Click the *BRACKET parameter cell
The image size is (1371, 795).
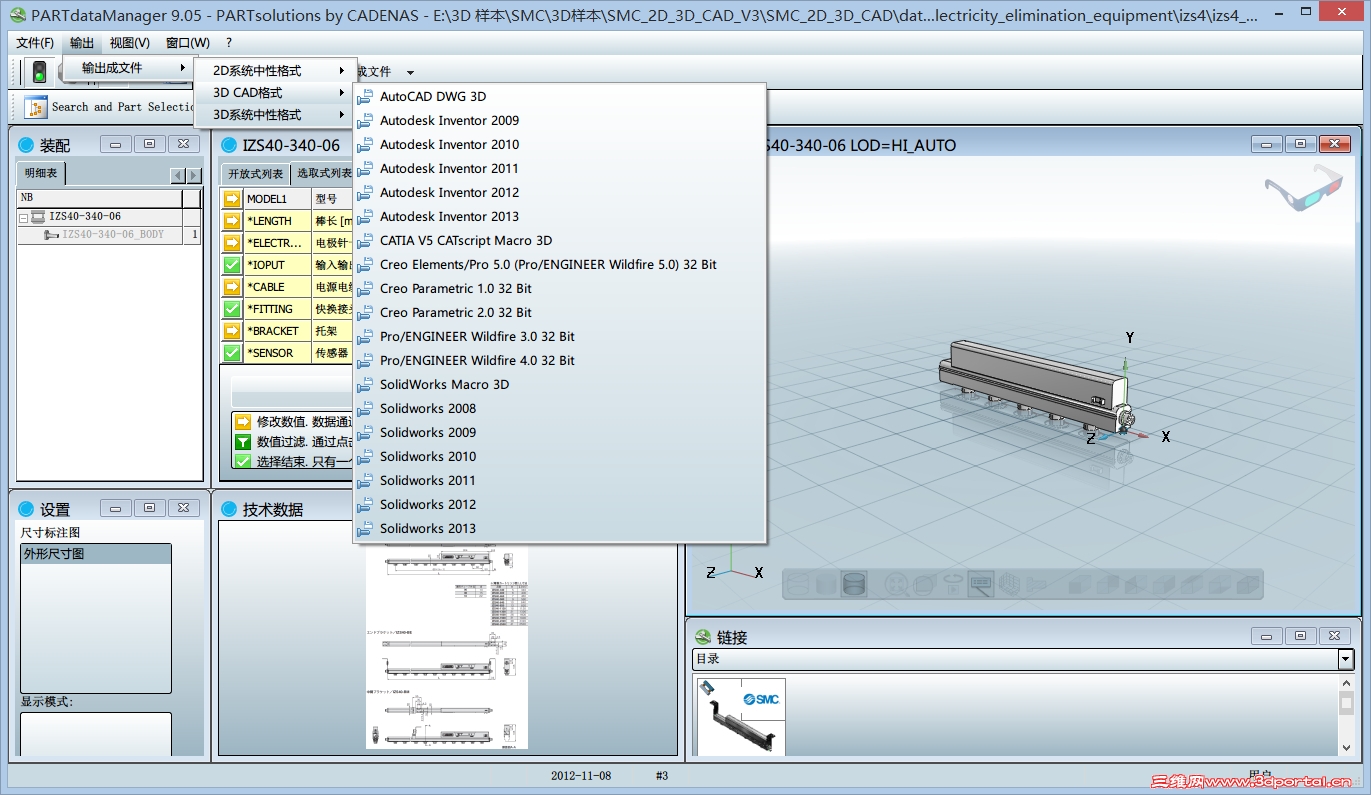click(278, 331)
